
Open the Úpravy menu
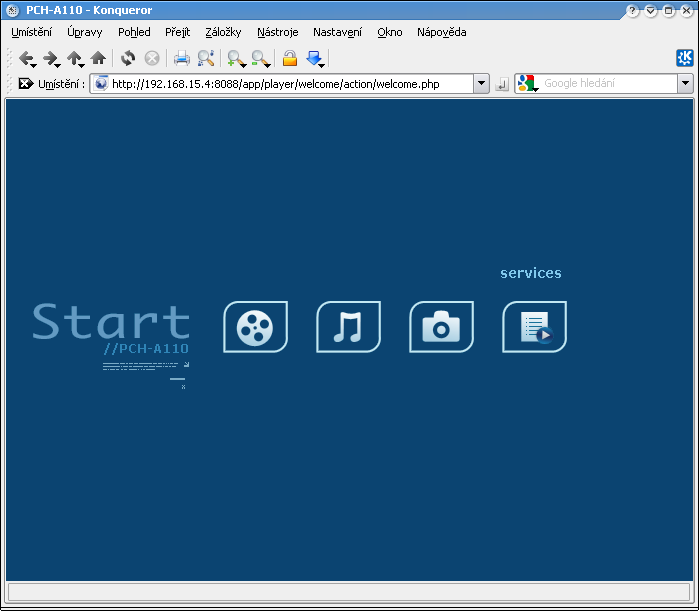[85, 32]
